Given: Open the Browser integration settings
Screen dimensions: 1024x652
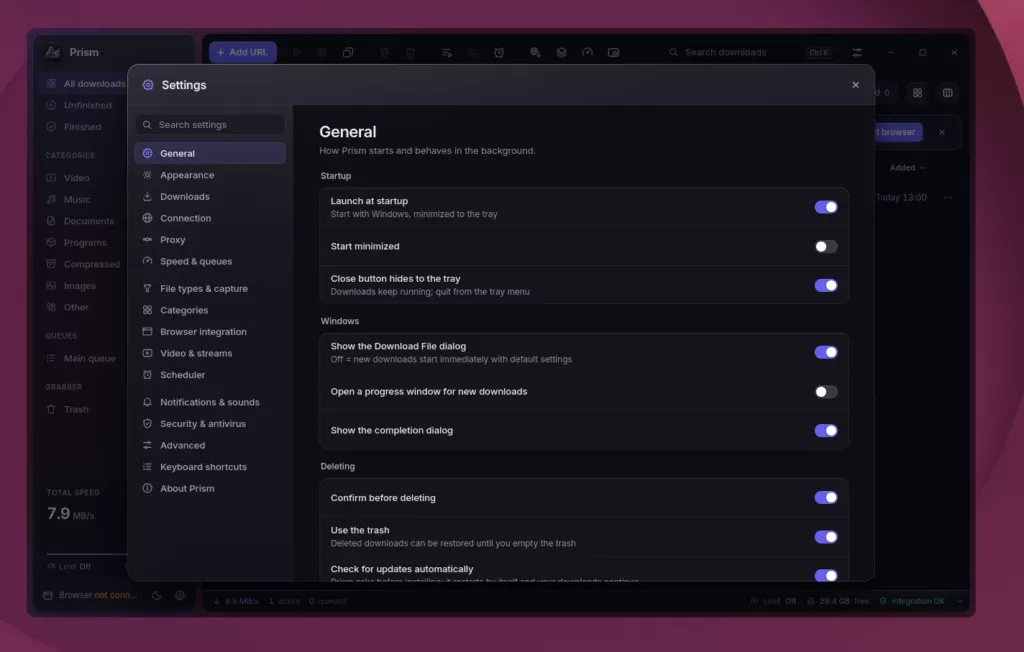Looking at the screenshot, I should click(210, 331).
